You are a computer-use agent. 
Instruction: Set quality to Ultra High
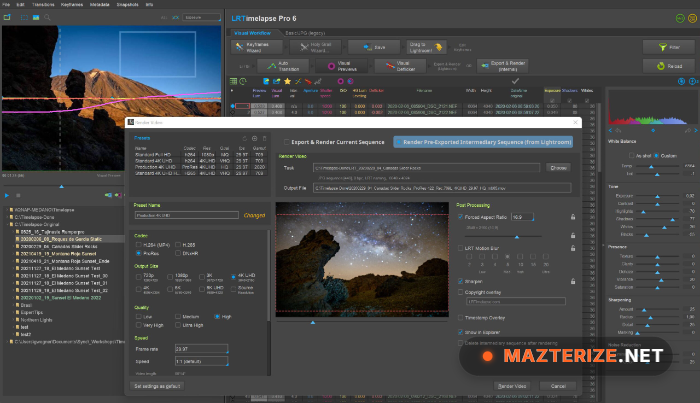point(178,325)
